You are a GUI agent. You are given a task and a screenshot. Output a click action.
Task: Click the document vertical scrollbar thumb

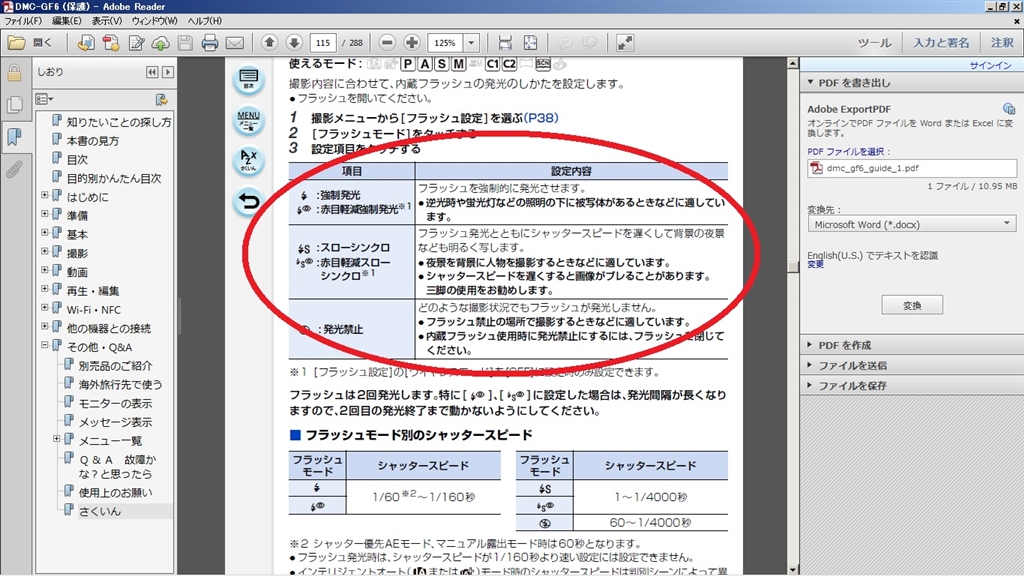792,267
